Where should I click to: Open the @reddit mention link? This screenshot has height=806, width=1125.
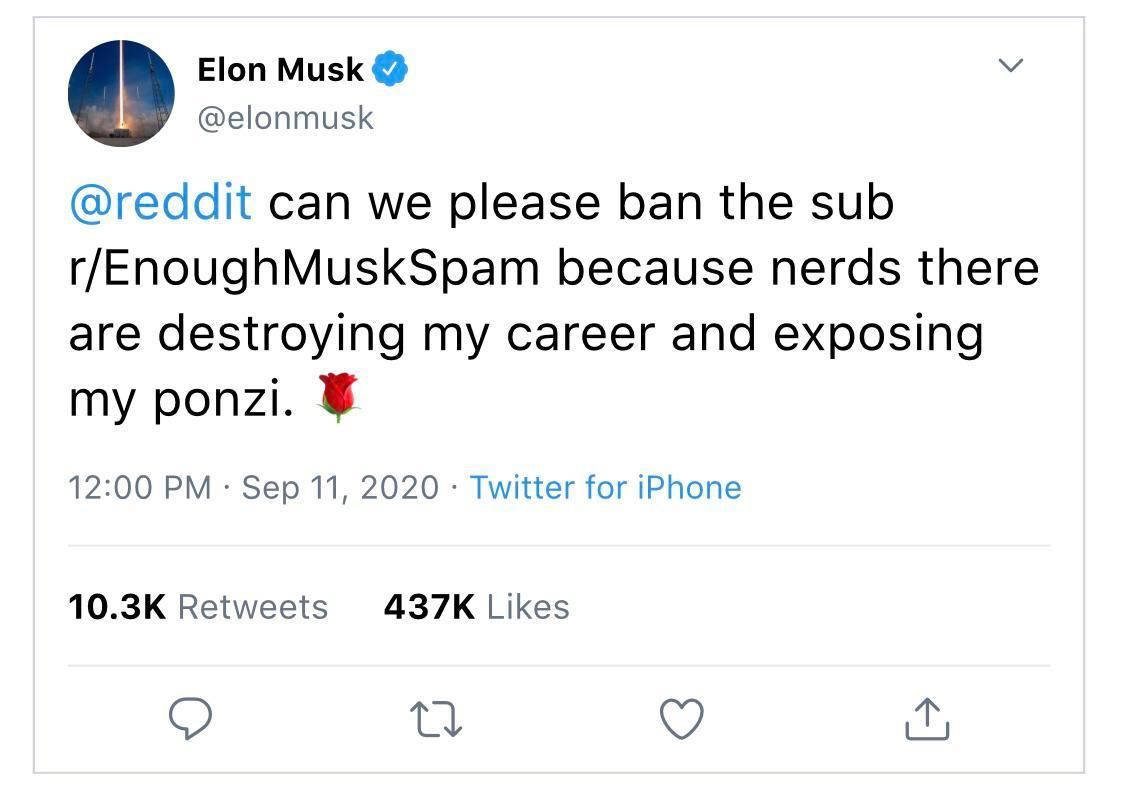click(x=160, y=202)
